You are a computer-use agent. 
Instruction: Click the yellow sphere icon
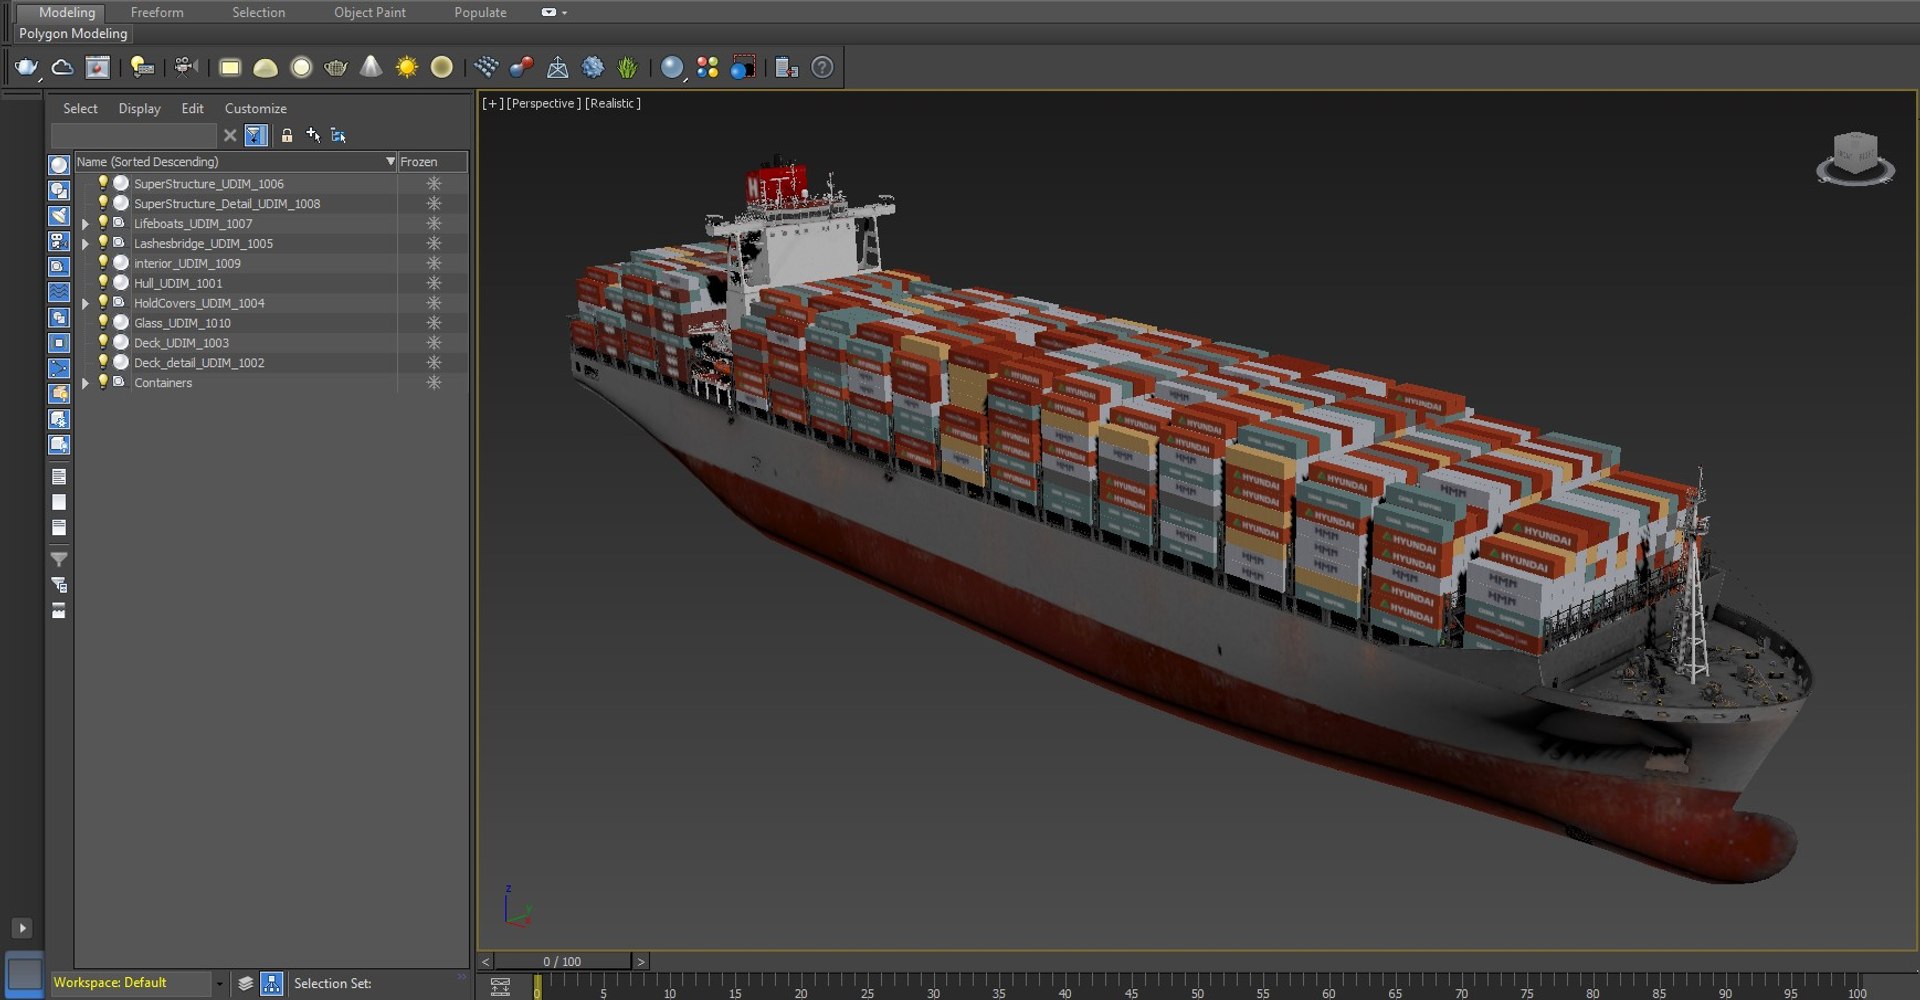(441, 67)
